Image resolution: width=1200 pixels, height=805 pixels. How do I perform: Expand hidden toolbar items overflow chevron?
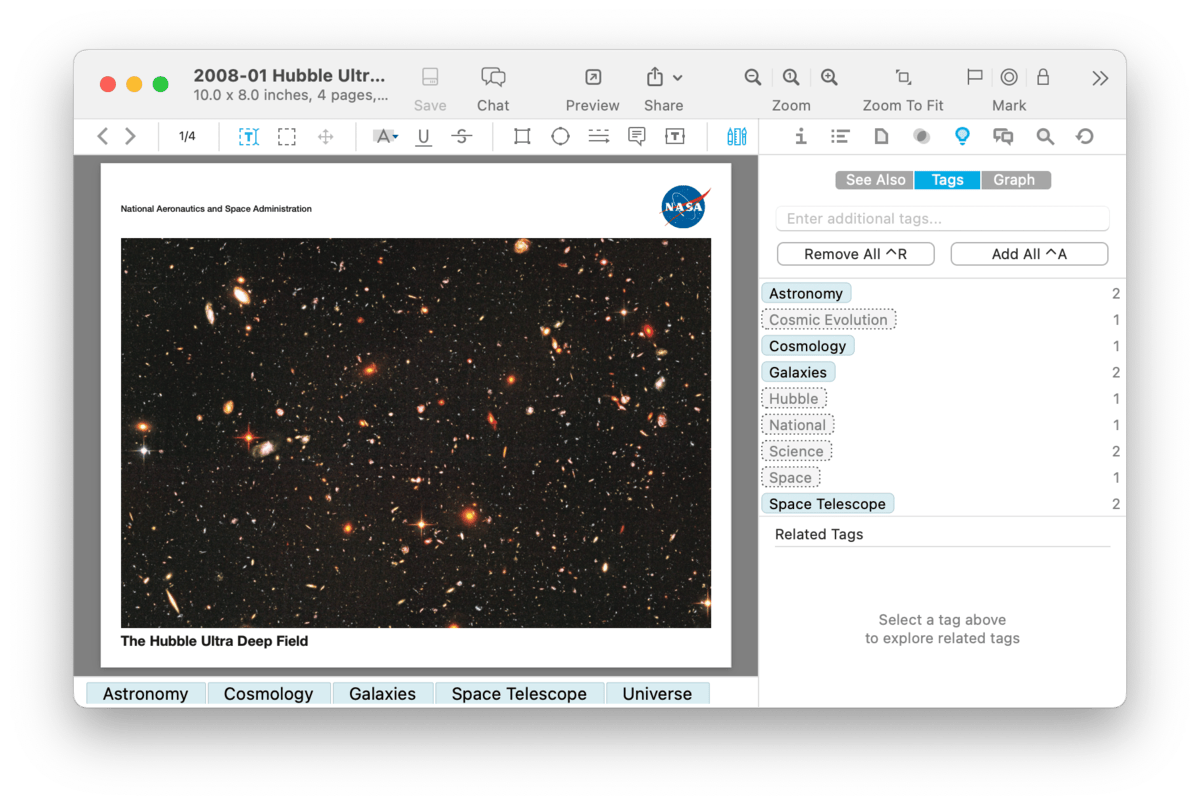click(1100, 78)
